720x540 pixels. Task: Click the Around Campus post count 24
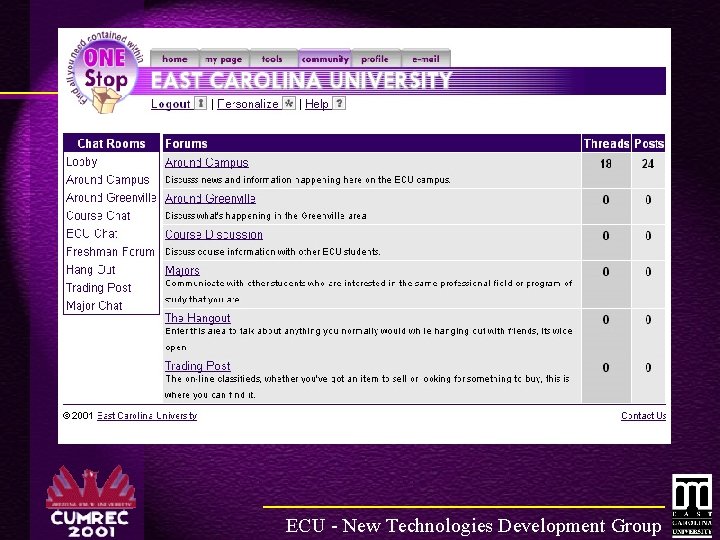(x=648, y=164)
